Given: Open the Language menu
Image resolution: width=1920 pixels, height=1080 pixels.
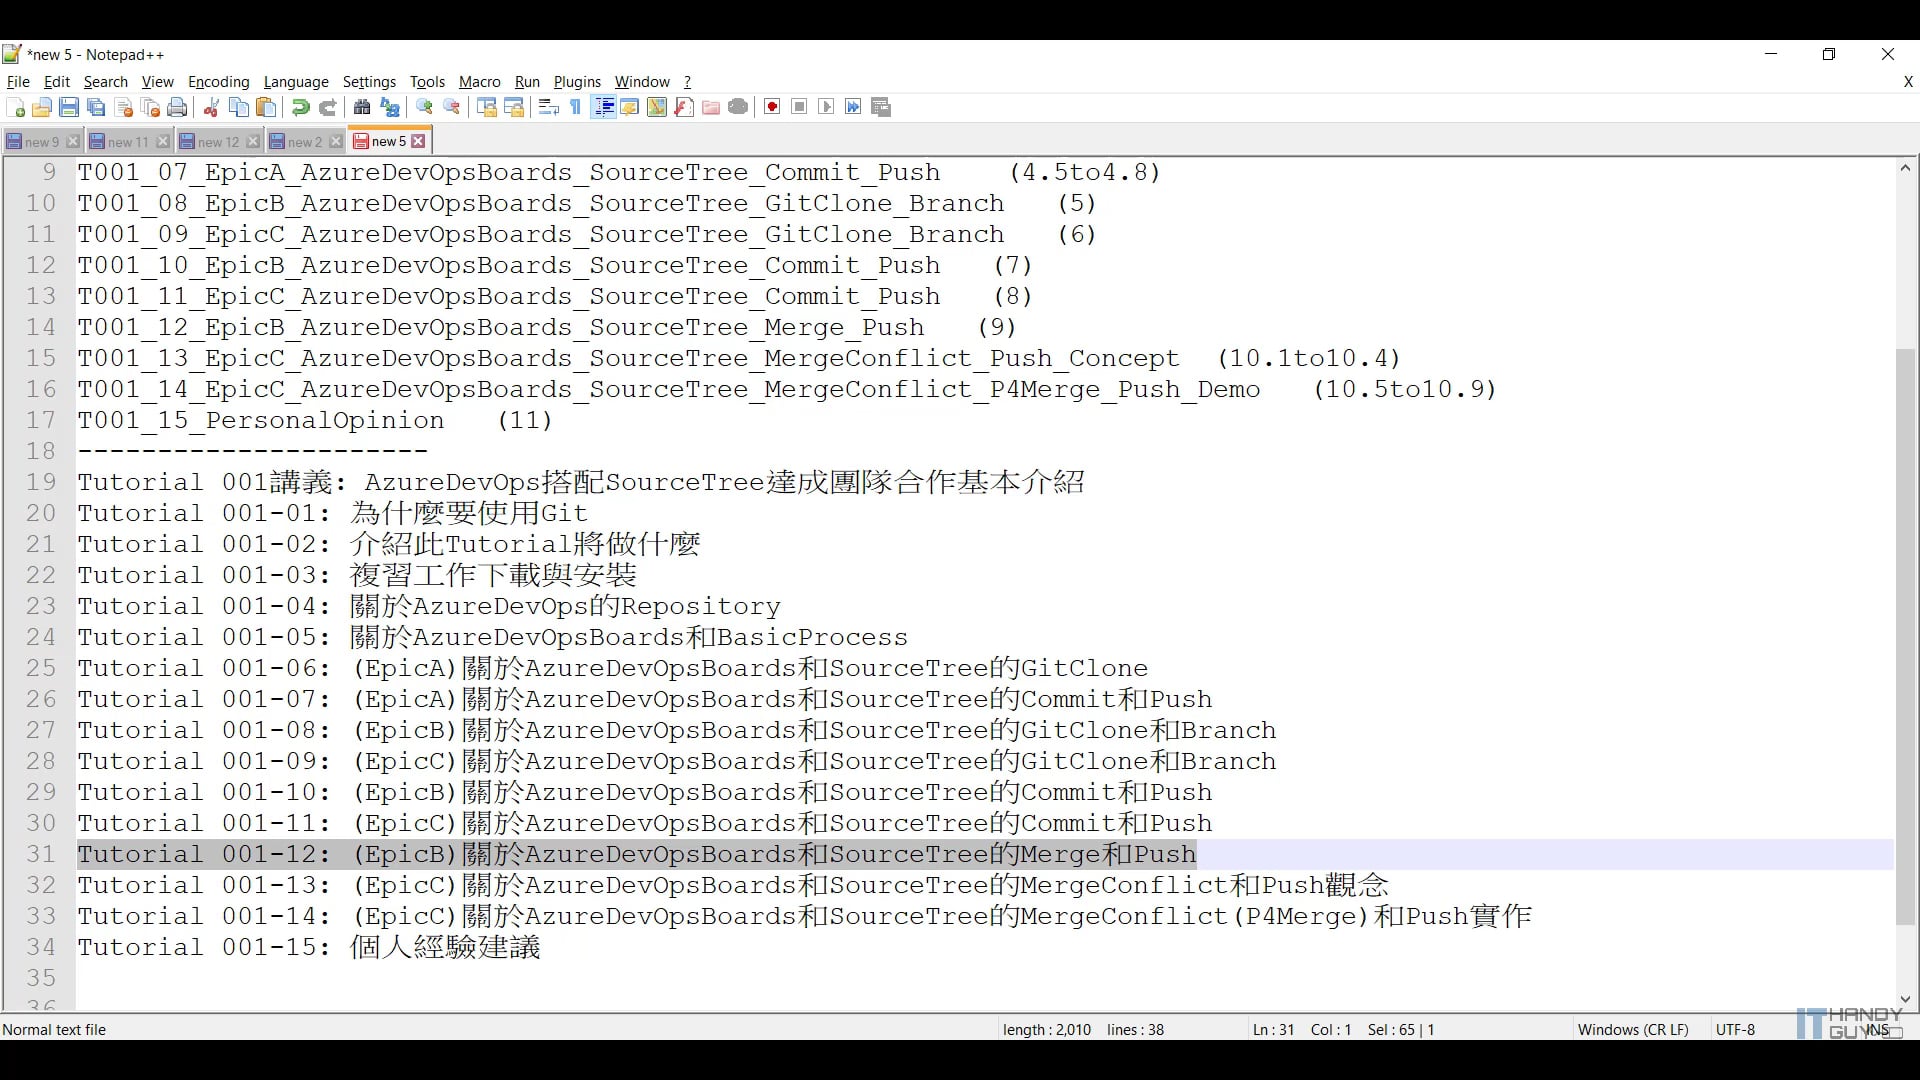Looking at the screenshot, I should point(296,82).
